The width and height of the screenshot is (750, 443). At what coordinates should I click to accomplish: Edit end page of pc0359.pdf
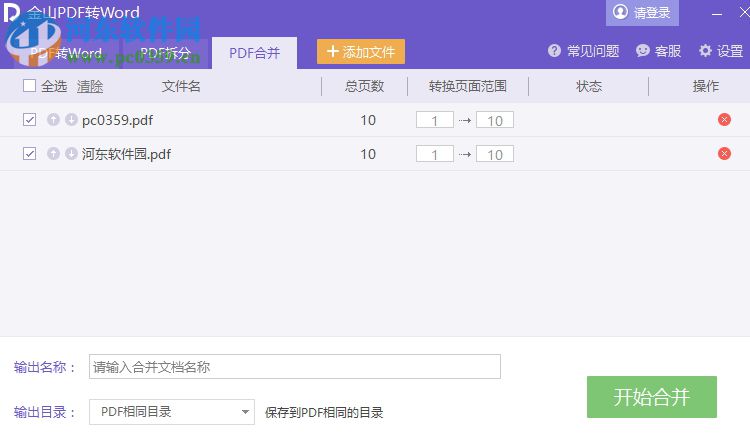pyautogui.click(x=495, y=120)
